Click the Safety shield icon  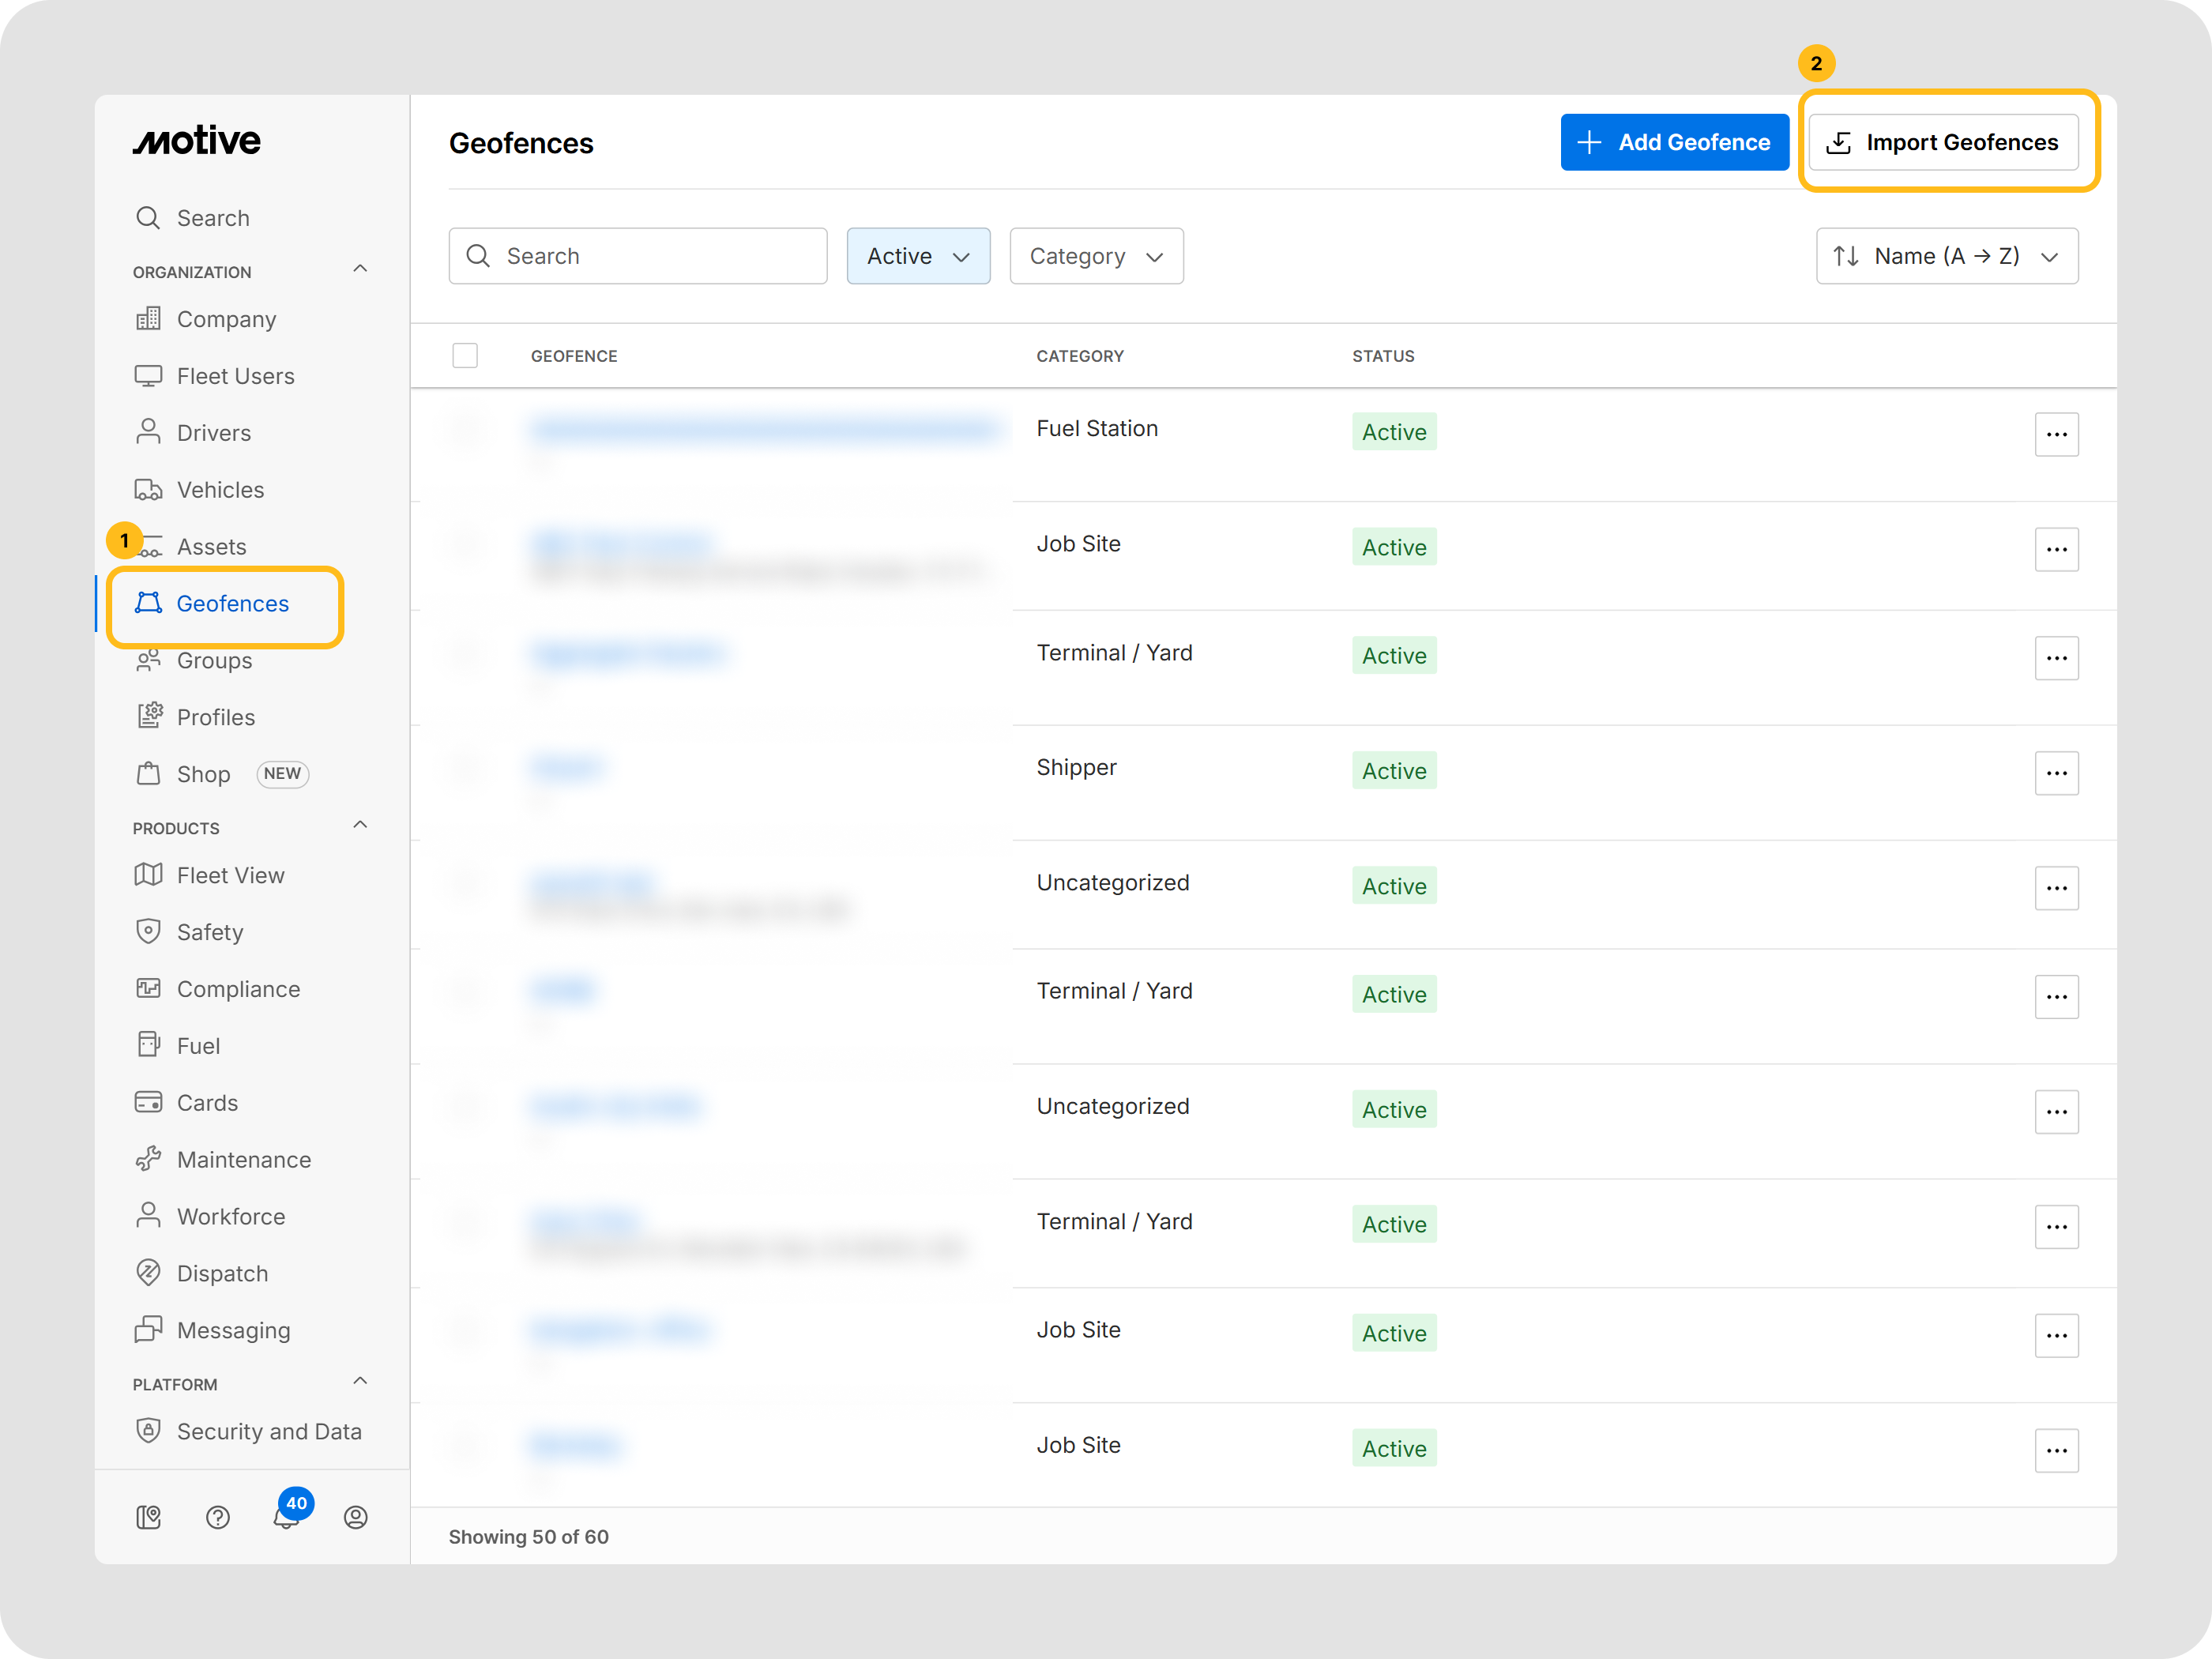[148, 931]
